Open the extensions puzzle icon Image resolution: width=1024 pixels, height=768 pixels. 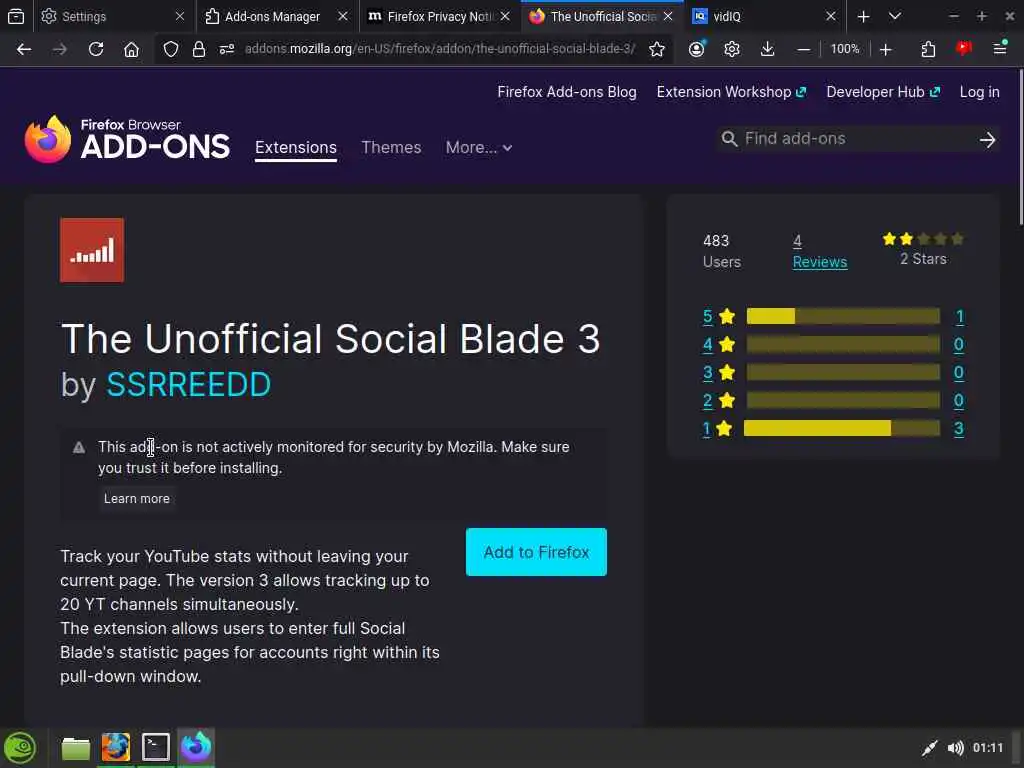[928, 49]
